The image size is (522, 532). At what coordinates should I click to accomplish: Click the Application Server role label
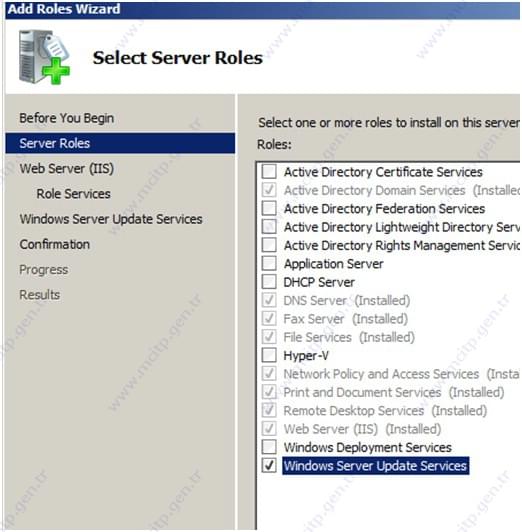click(334, 264)
